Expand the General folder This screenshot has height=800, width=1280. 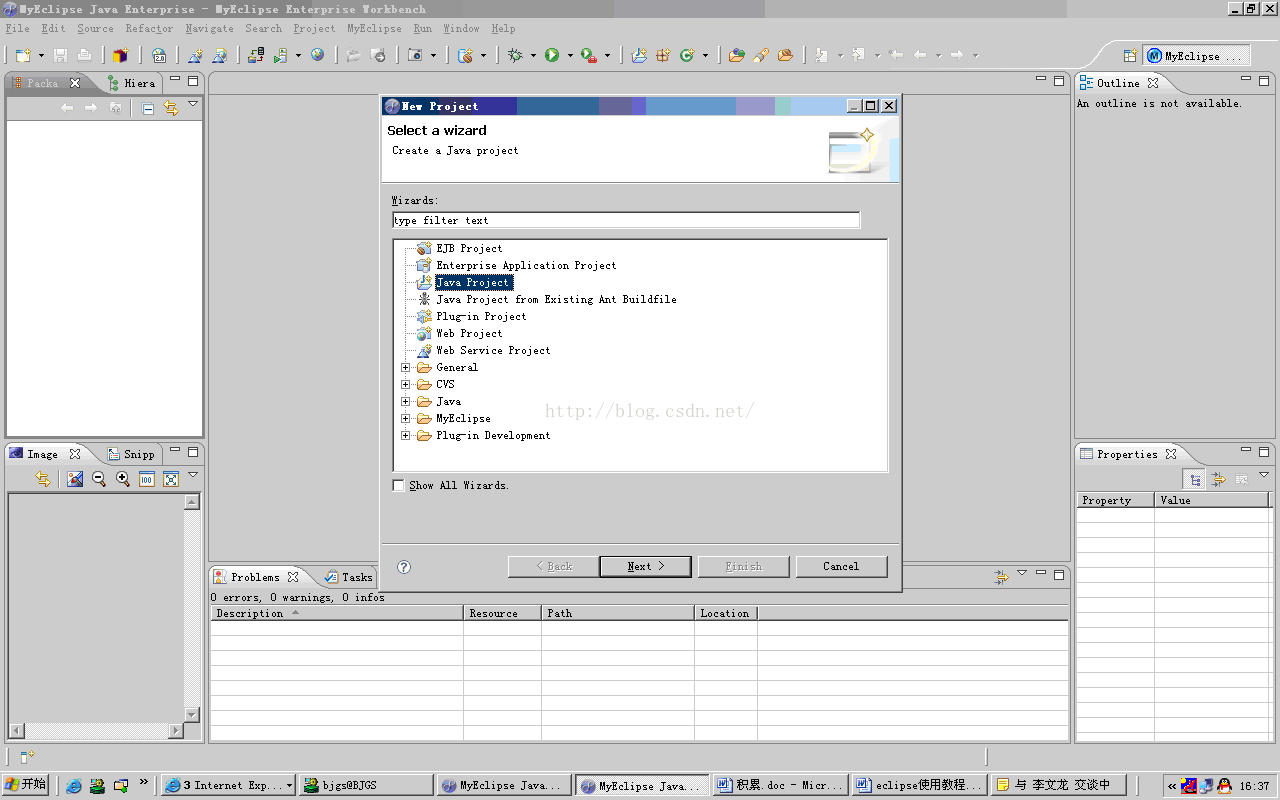click(x=406, y=367)
